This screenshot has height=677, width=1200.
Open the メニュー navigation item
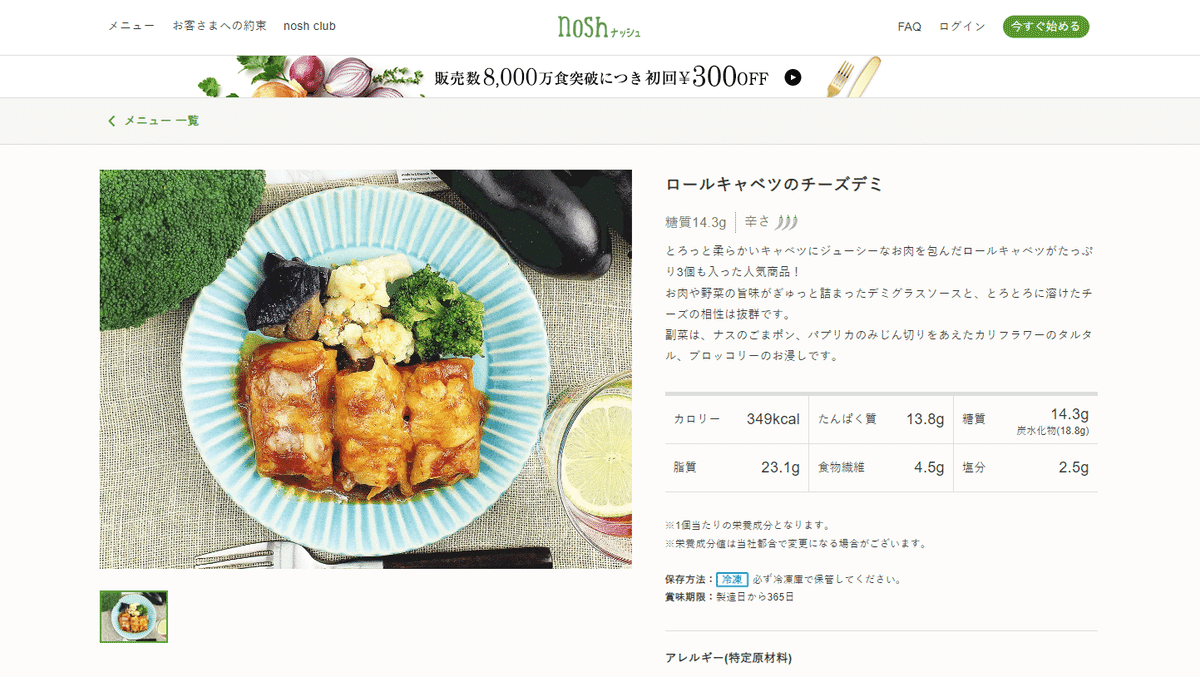[x=131, y=27]
